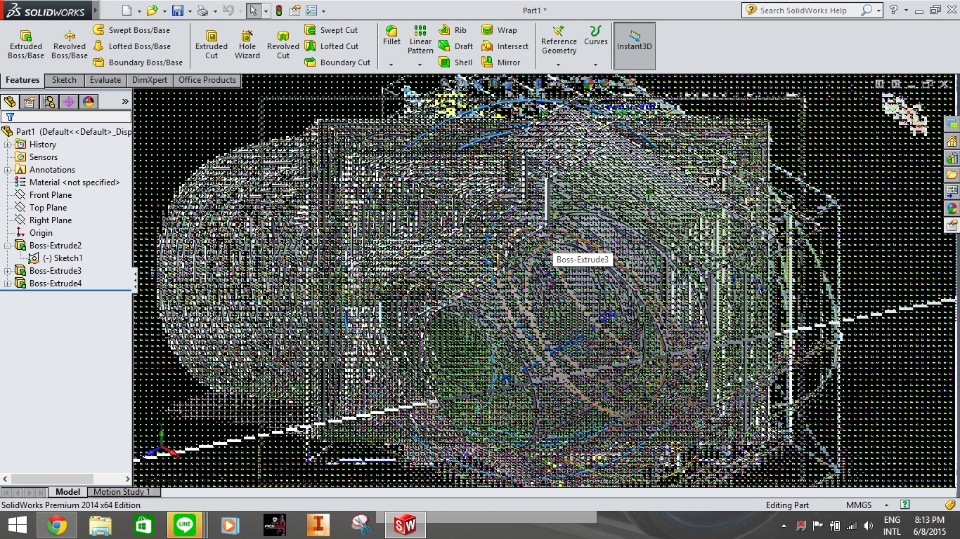Select the Revolved Cut tool
960x539 pixels.
coord(283,44)
